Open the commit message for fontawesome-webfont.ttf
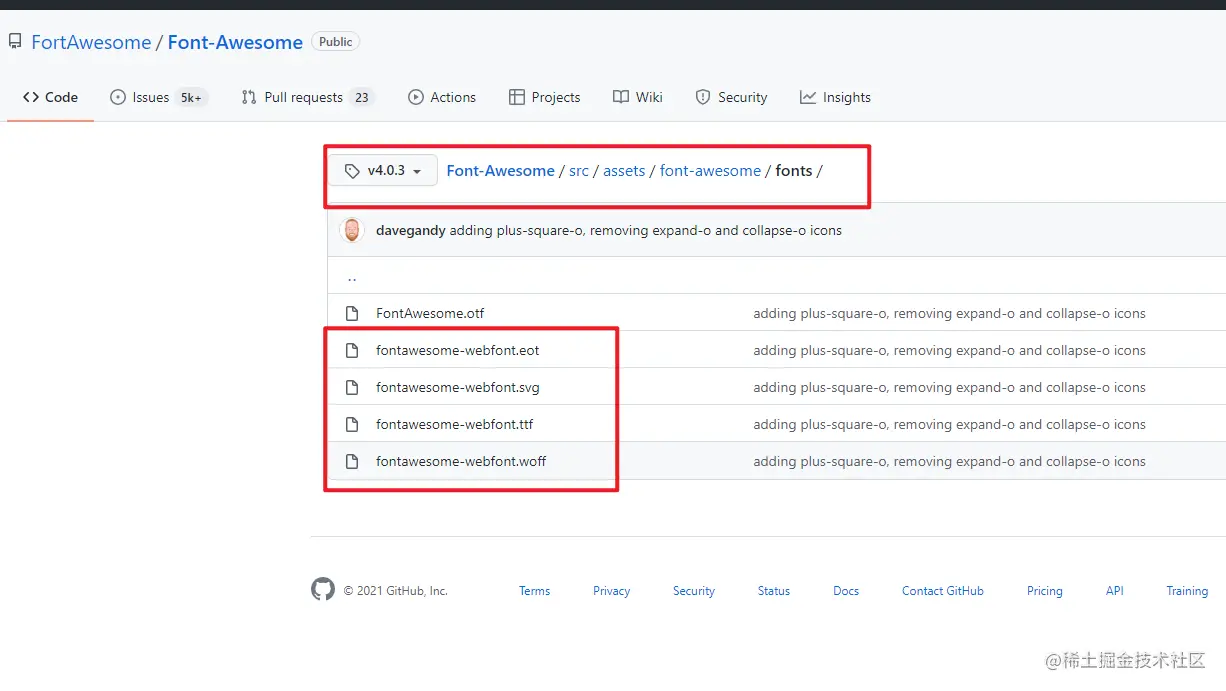 [949, 424]
